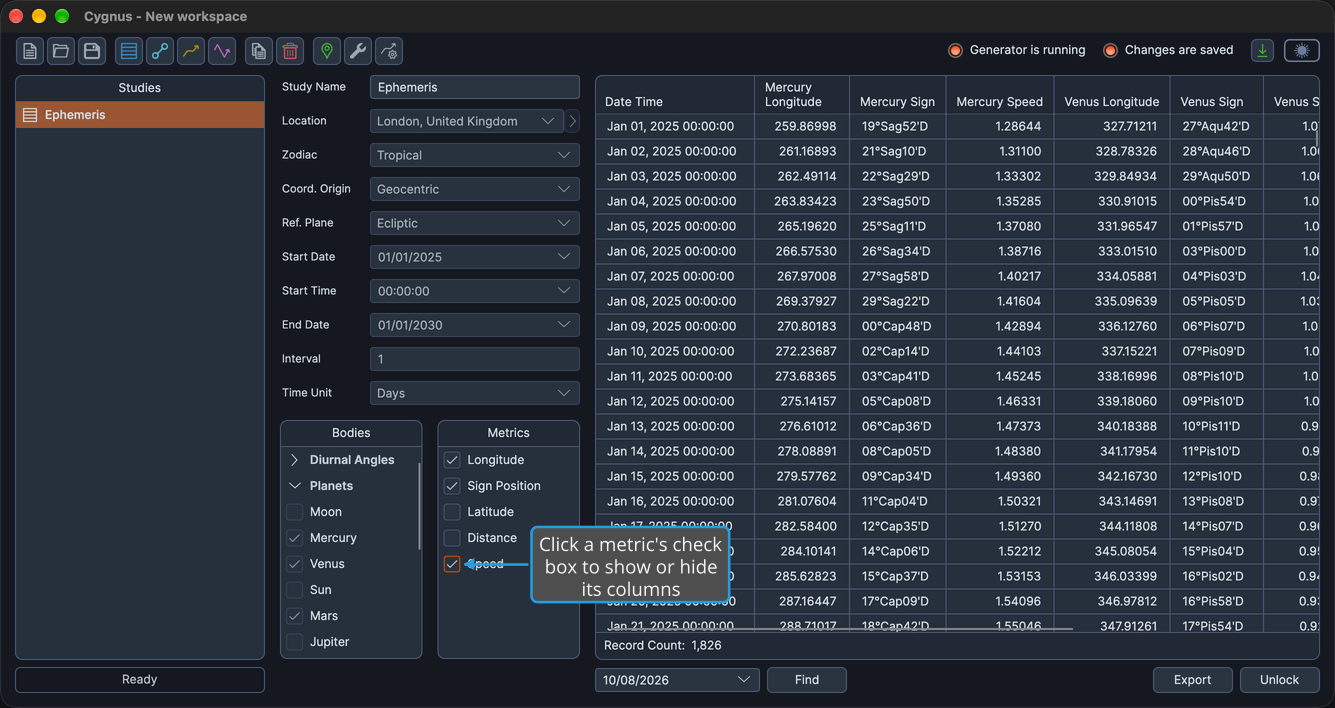
Task: Click the Unlock button
Action: tap(1279, 680)
